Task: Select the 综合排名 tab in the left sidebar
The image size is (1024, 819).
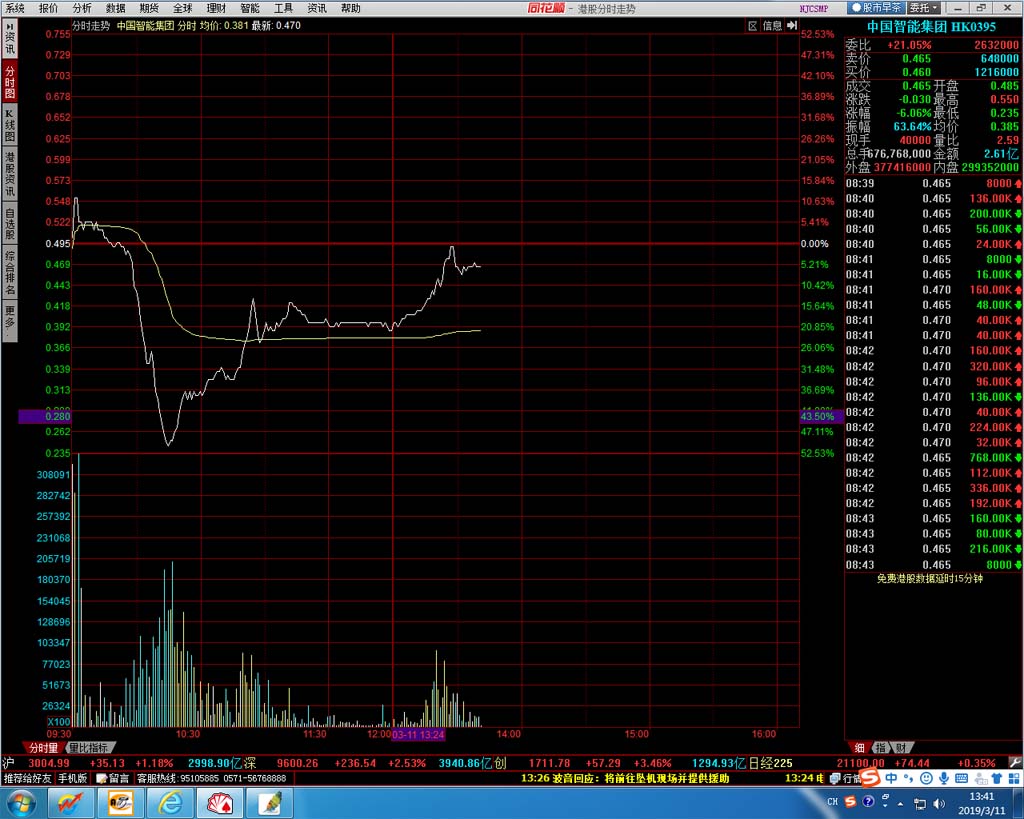Action: pyautogui.click(x=10, y=272)
